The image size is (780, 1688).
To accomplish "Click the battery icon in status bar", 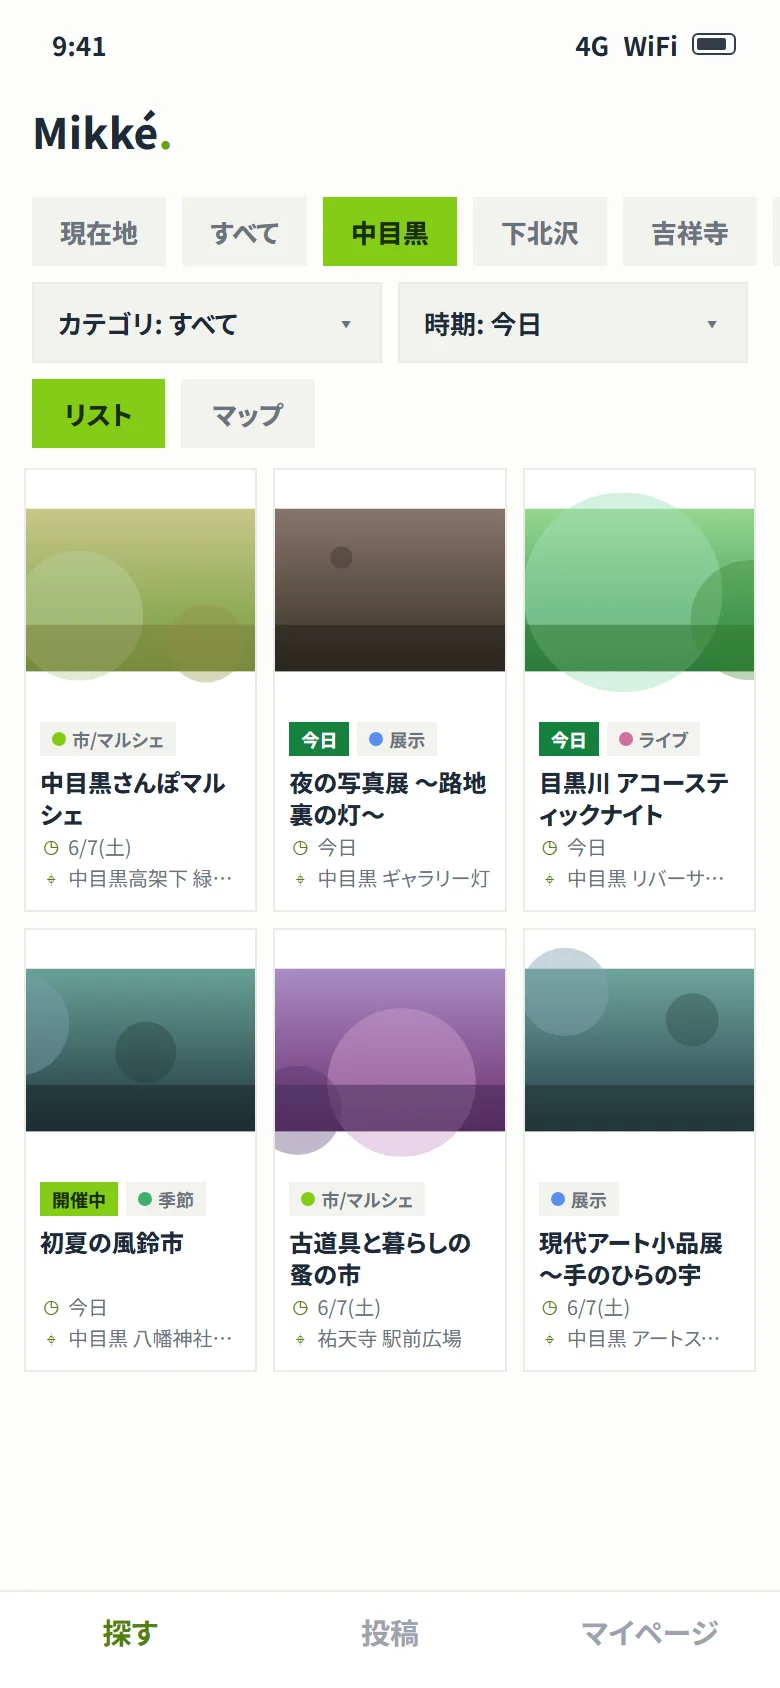I will coord(714,44).
